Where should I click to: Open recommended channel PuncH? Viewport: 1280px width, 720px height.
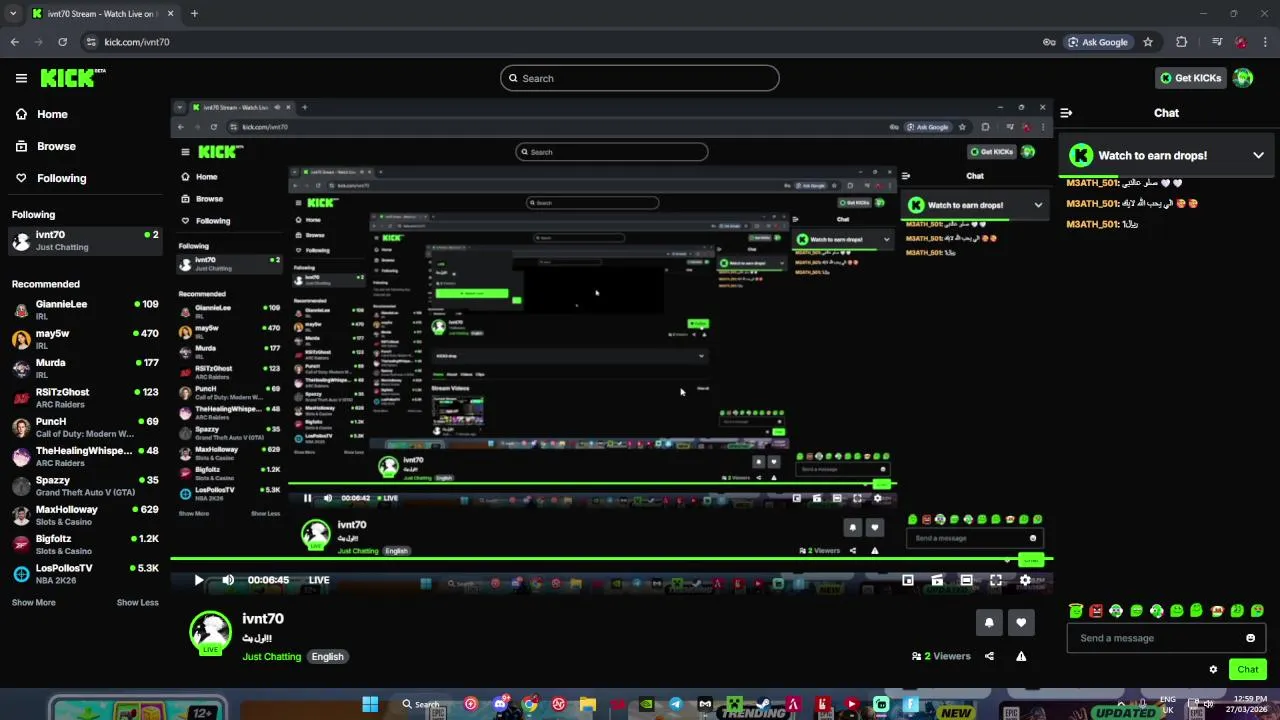pyautogui.click(x=85, y=427)
